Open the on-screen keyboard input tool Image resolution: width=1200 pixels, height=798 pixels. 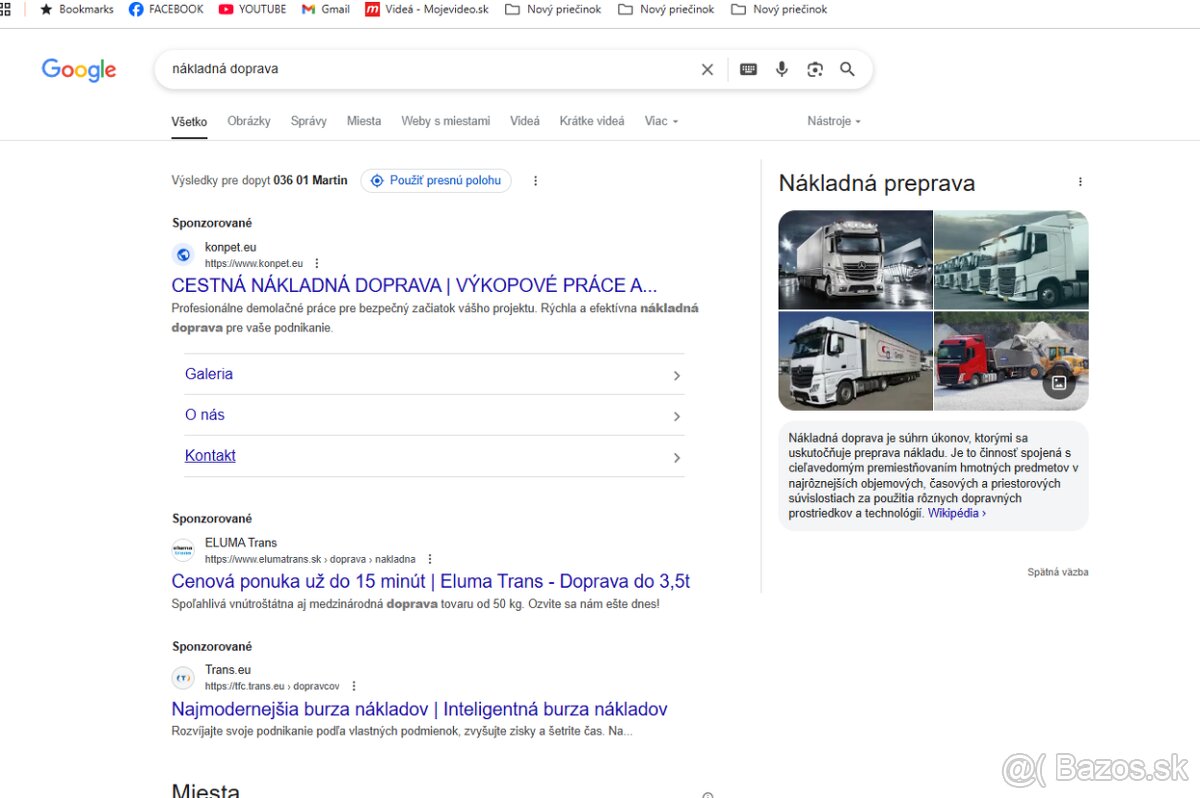[748, 69]
